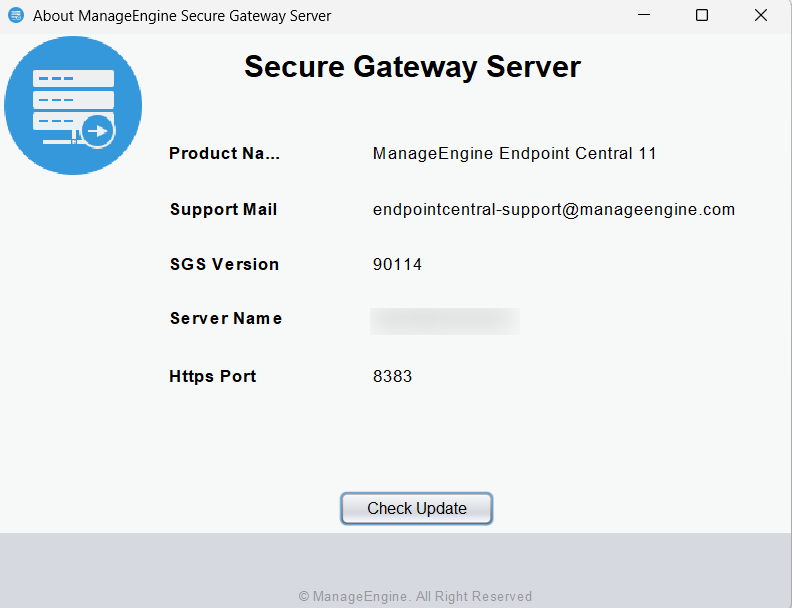The height and width of the screenshot is (608, 792).
Task: Maximize the About window
Action: [702, 15]
